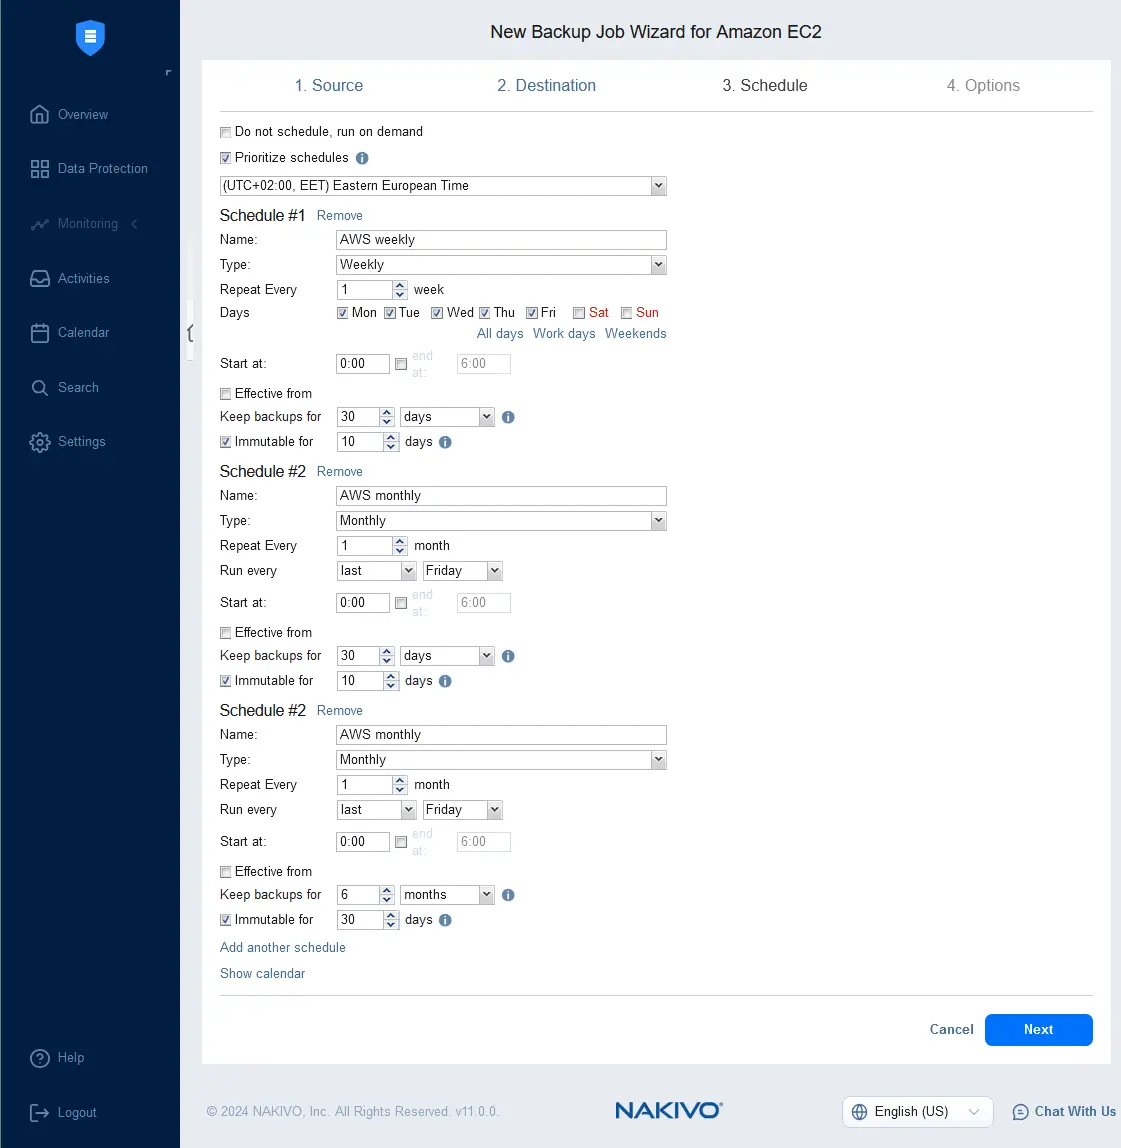
Task: Click Keep backups for 6 spinner
Action: pos(365,895)
